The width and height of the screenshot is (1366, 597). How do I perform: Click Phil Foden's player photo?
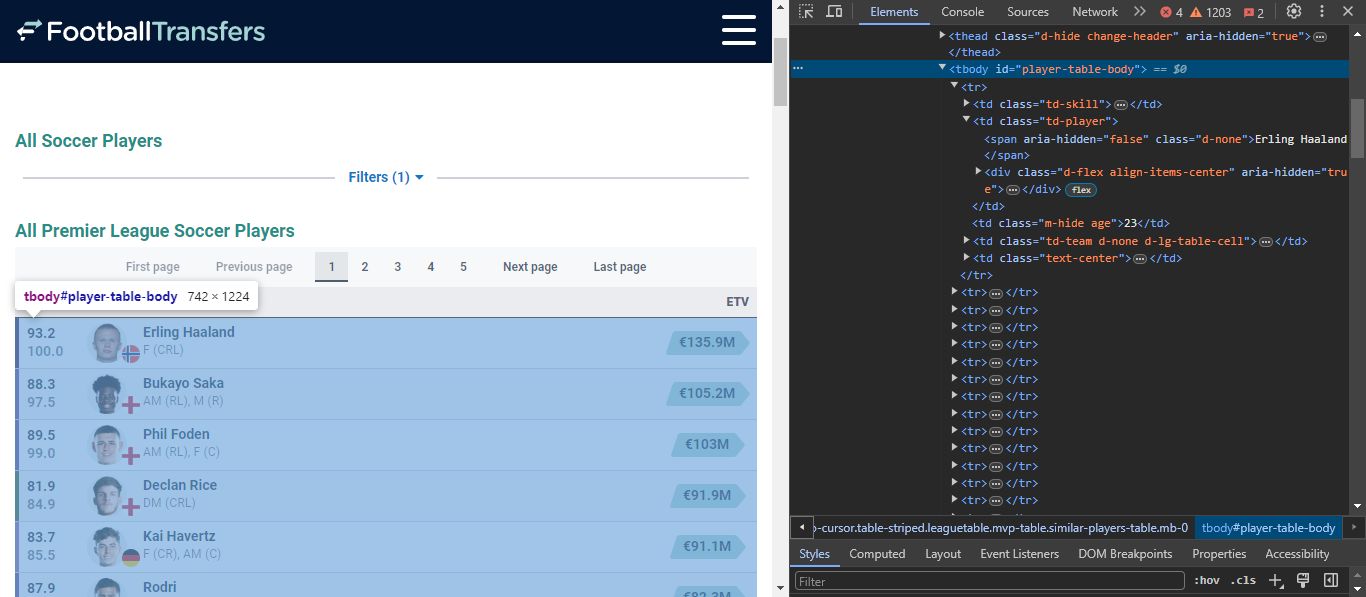click(107, 444)
